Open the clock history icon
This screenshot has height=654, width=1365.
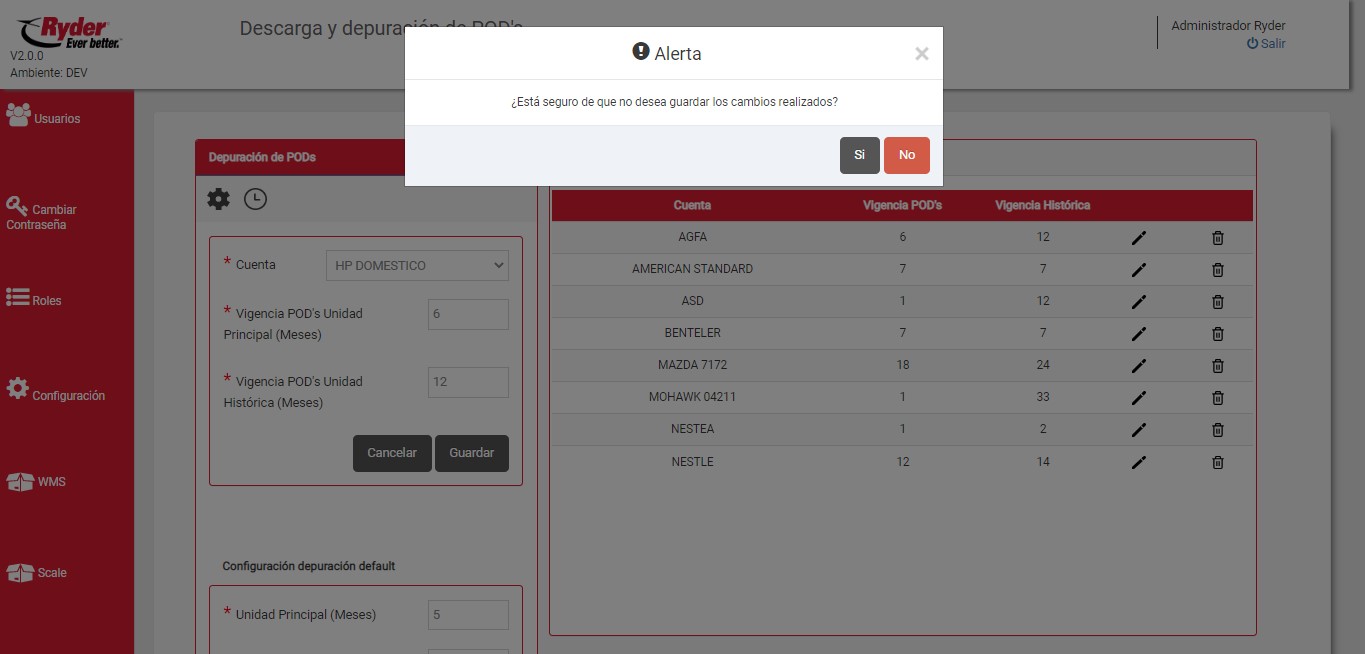pyautogui.click(x=255, y=199)
